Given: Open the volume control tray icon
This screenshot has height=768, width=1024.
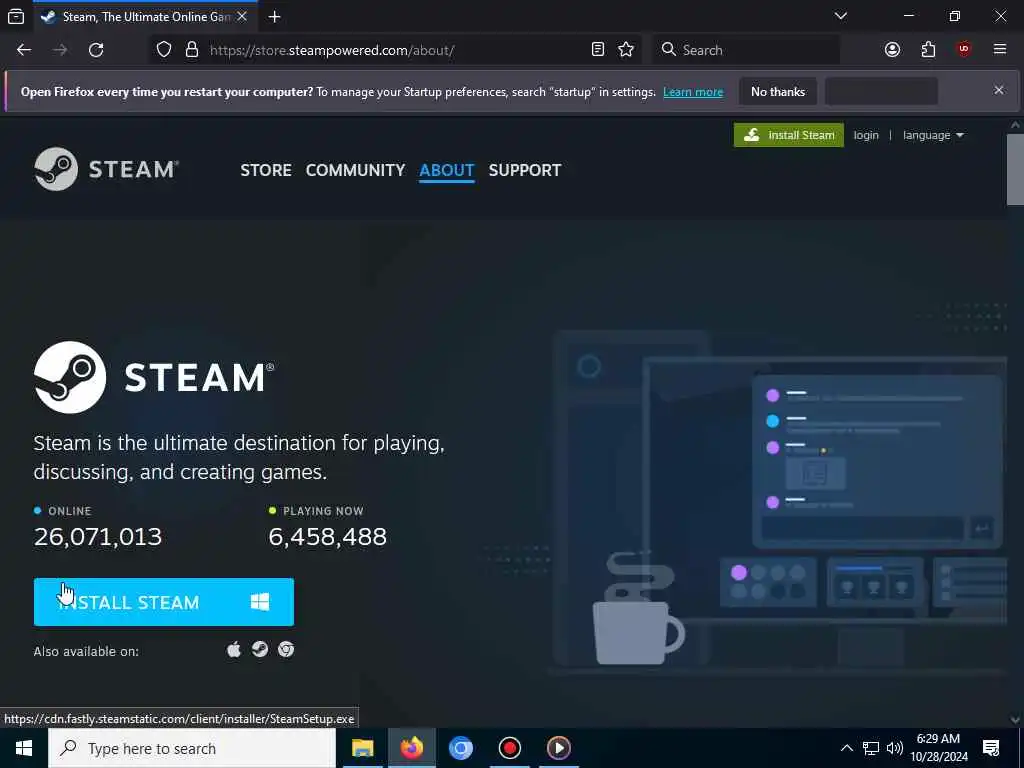Looking at the screenshot, I should (895, 748).
